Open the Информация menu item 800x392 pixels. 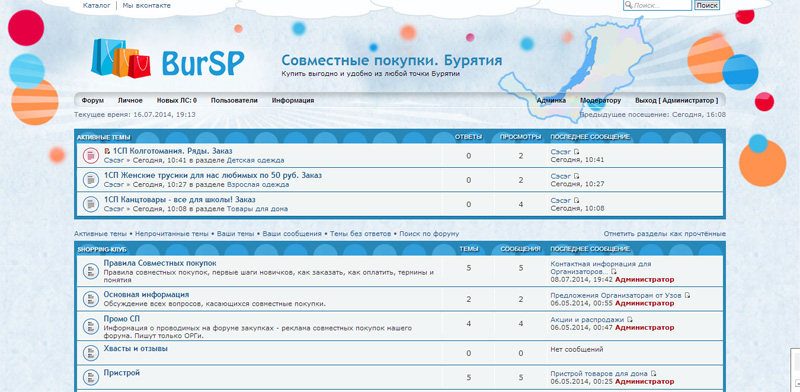(x=293, y=101)
